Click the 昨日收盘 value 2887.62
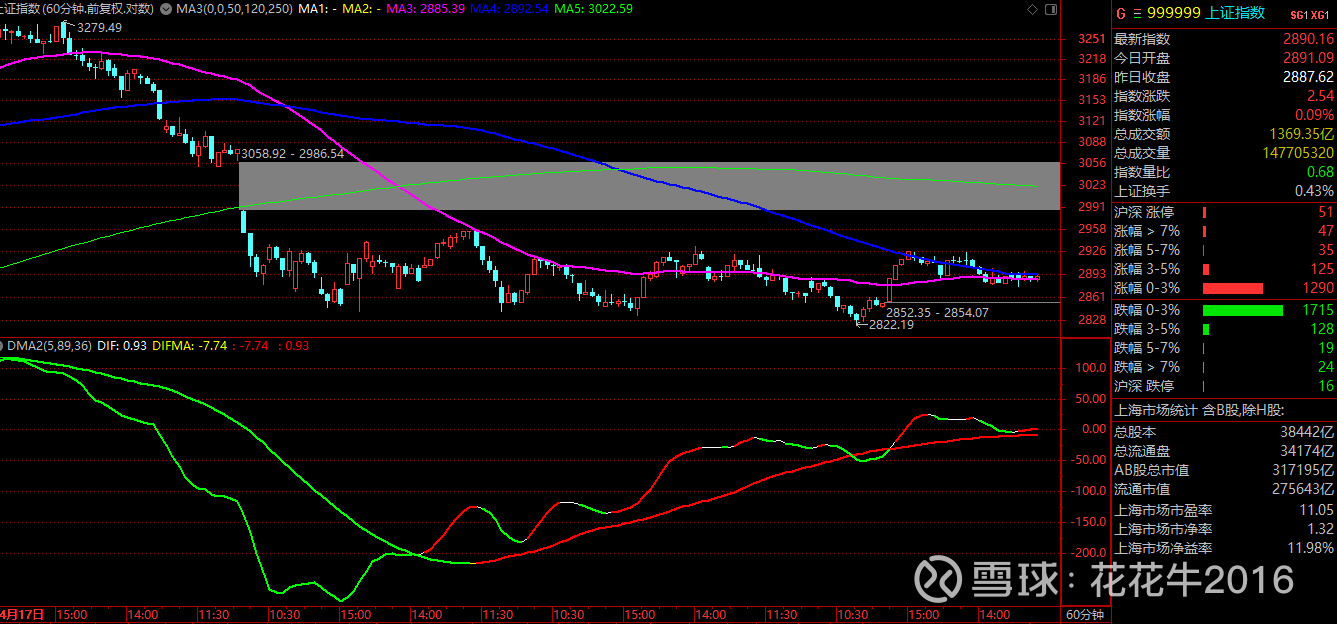Viewport: 1337px width, 624px height. coord(1308,77)
